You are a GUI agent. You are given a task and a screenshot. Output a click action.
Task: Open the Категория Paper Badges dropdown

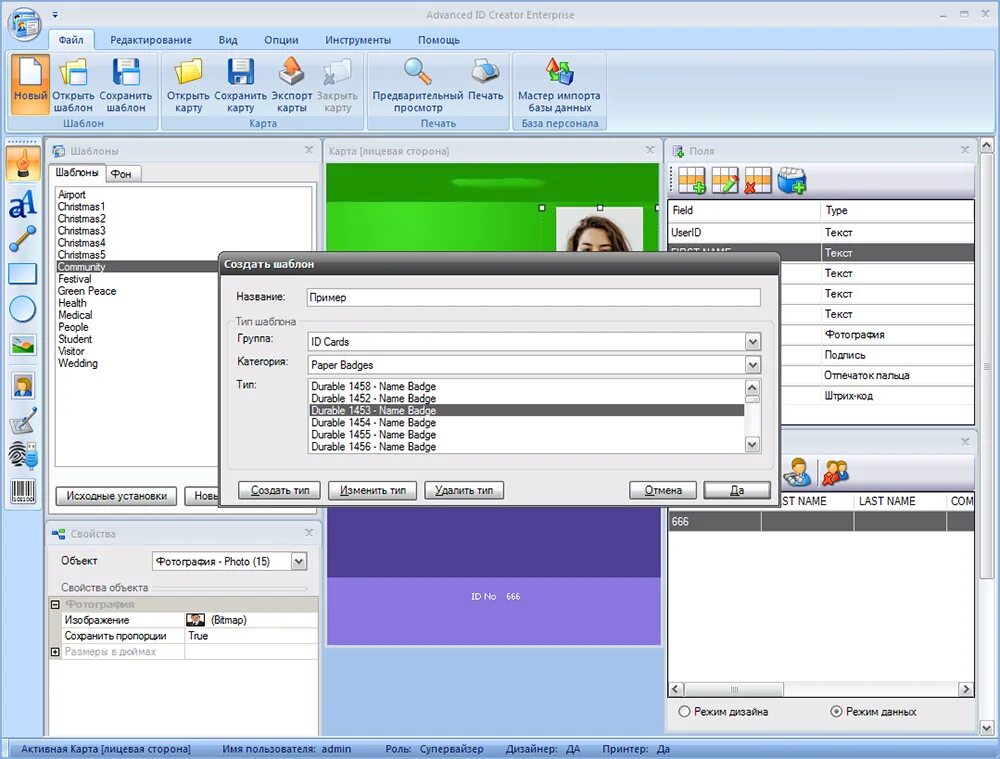click(753, 365)
